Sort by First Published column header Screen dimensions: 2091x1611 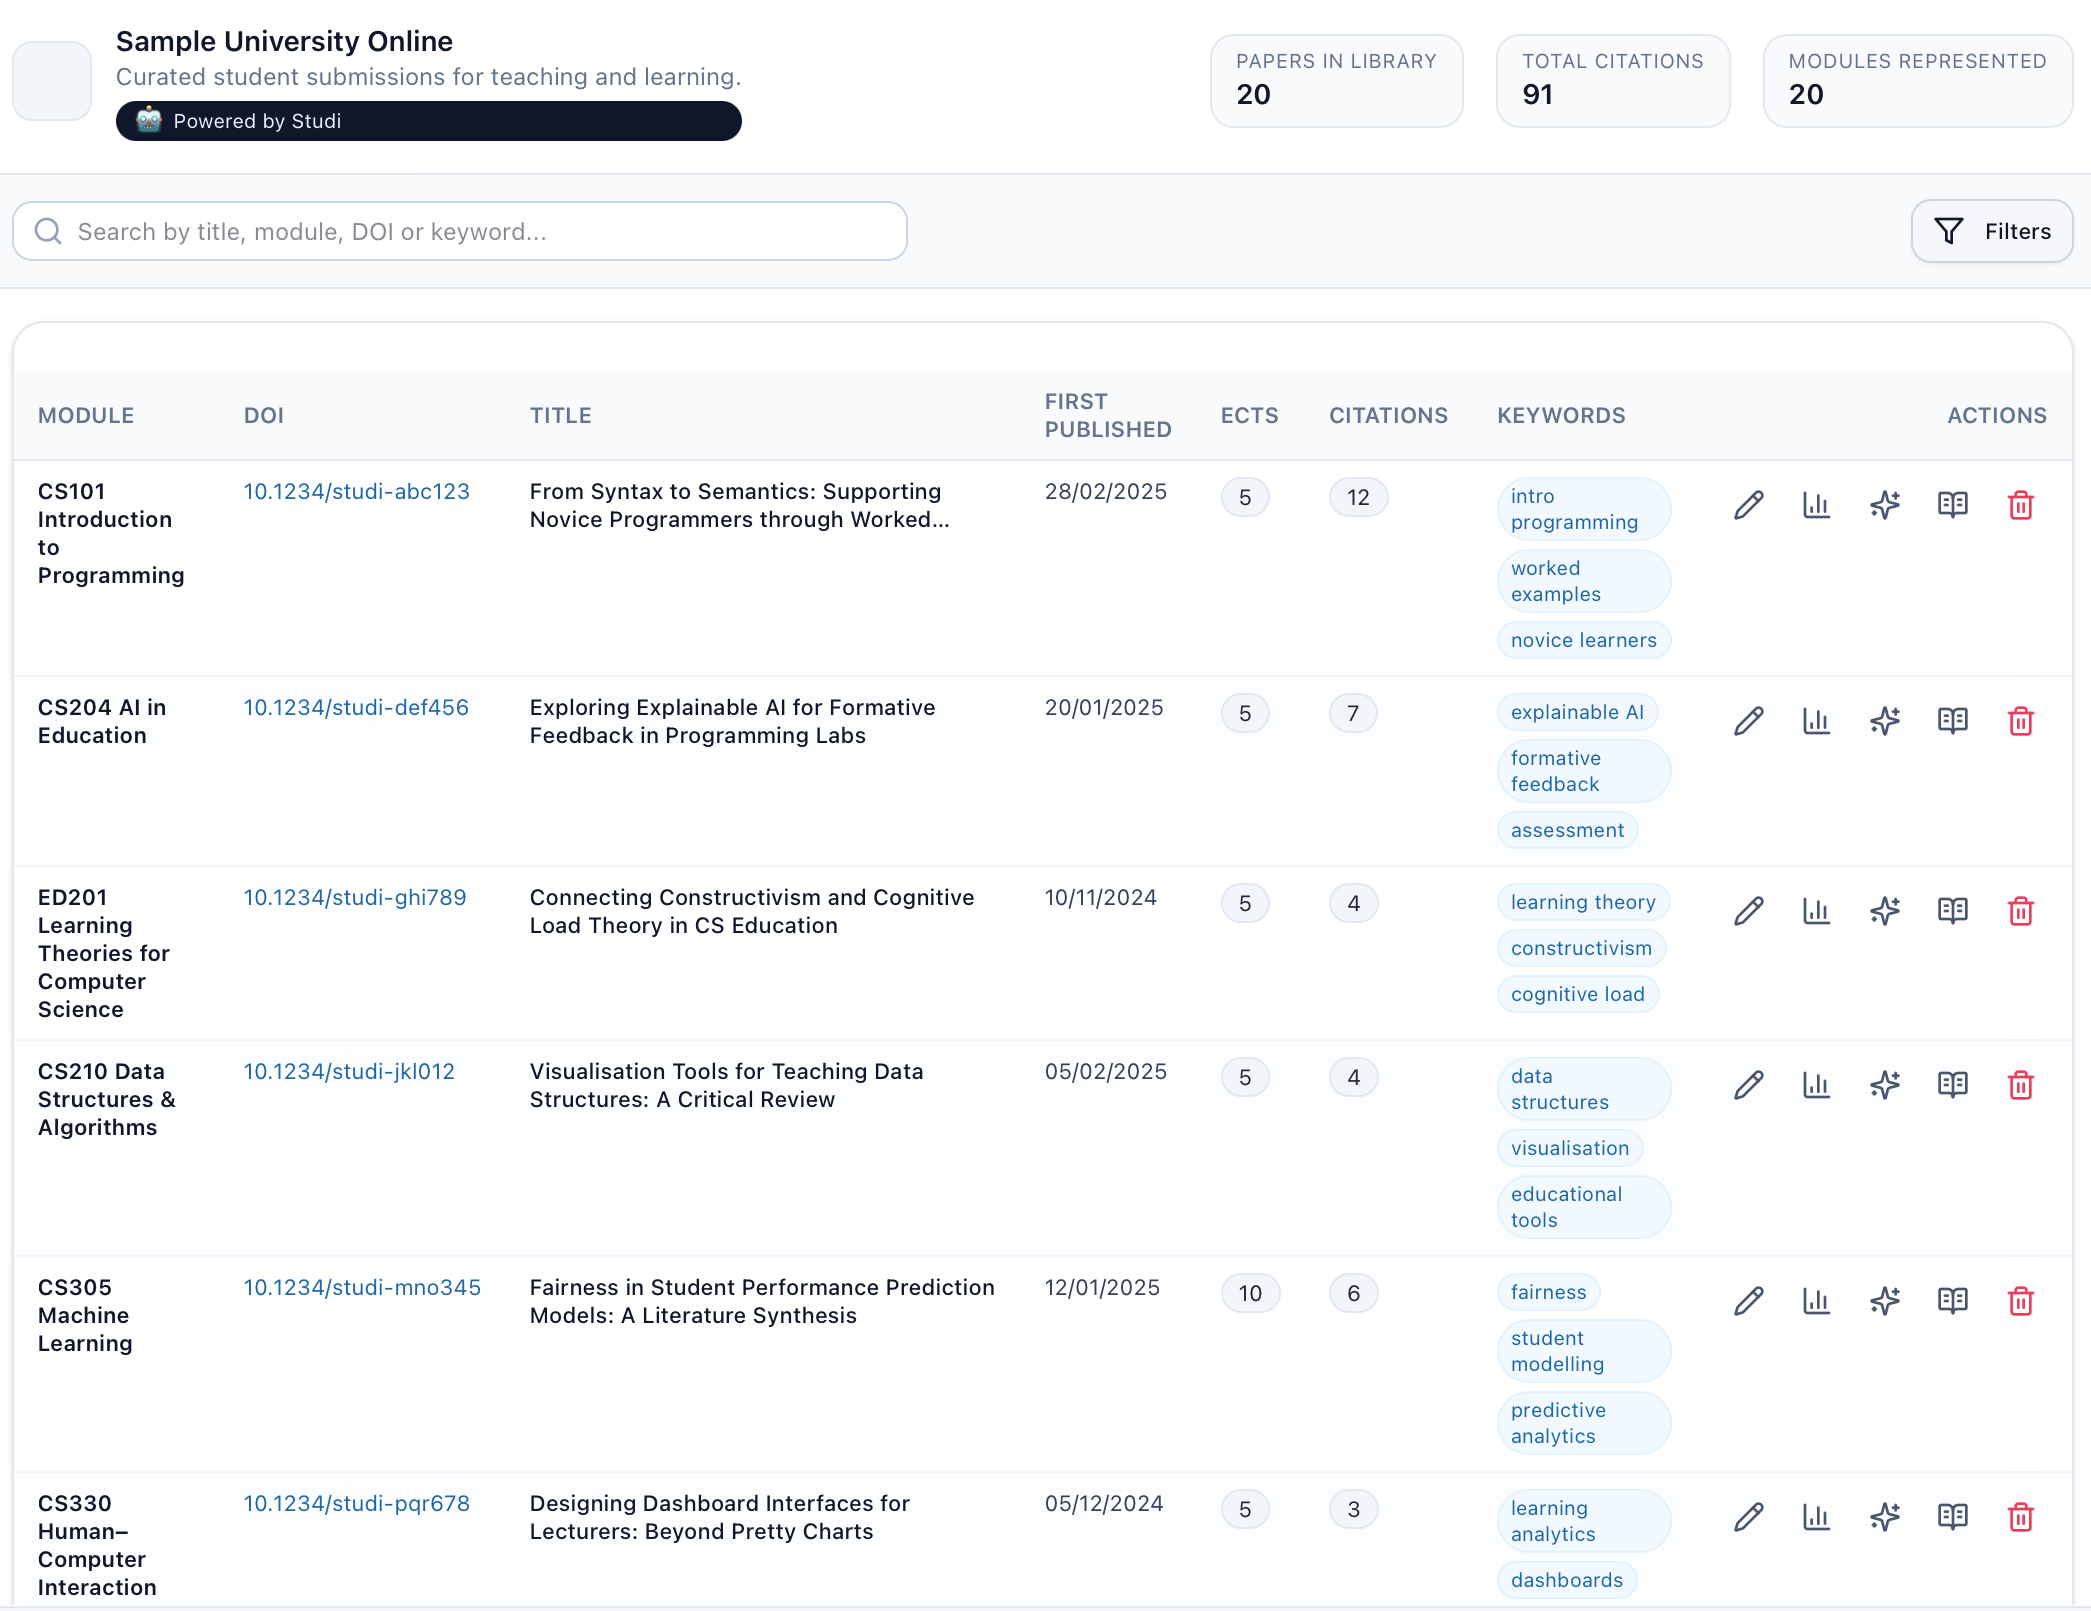[1108, 415]
